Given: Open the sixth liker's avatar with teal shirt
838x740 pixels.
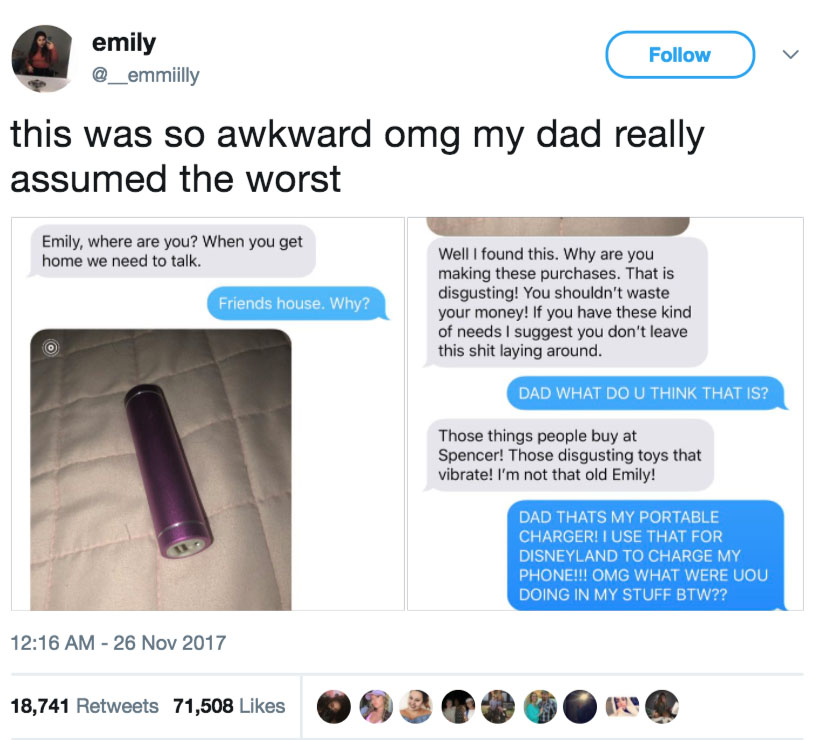Looking at the screenshot, I should 540,706.
